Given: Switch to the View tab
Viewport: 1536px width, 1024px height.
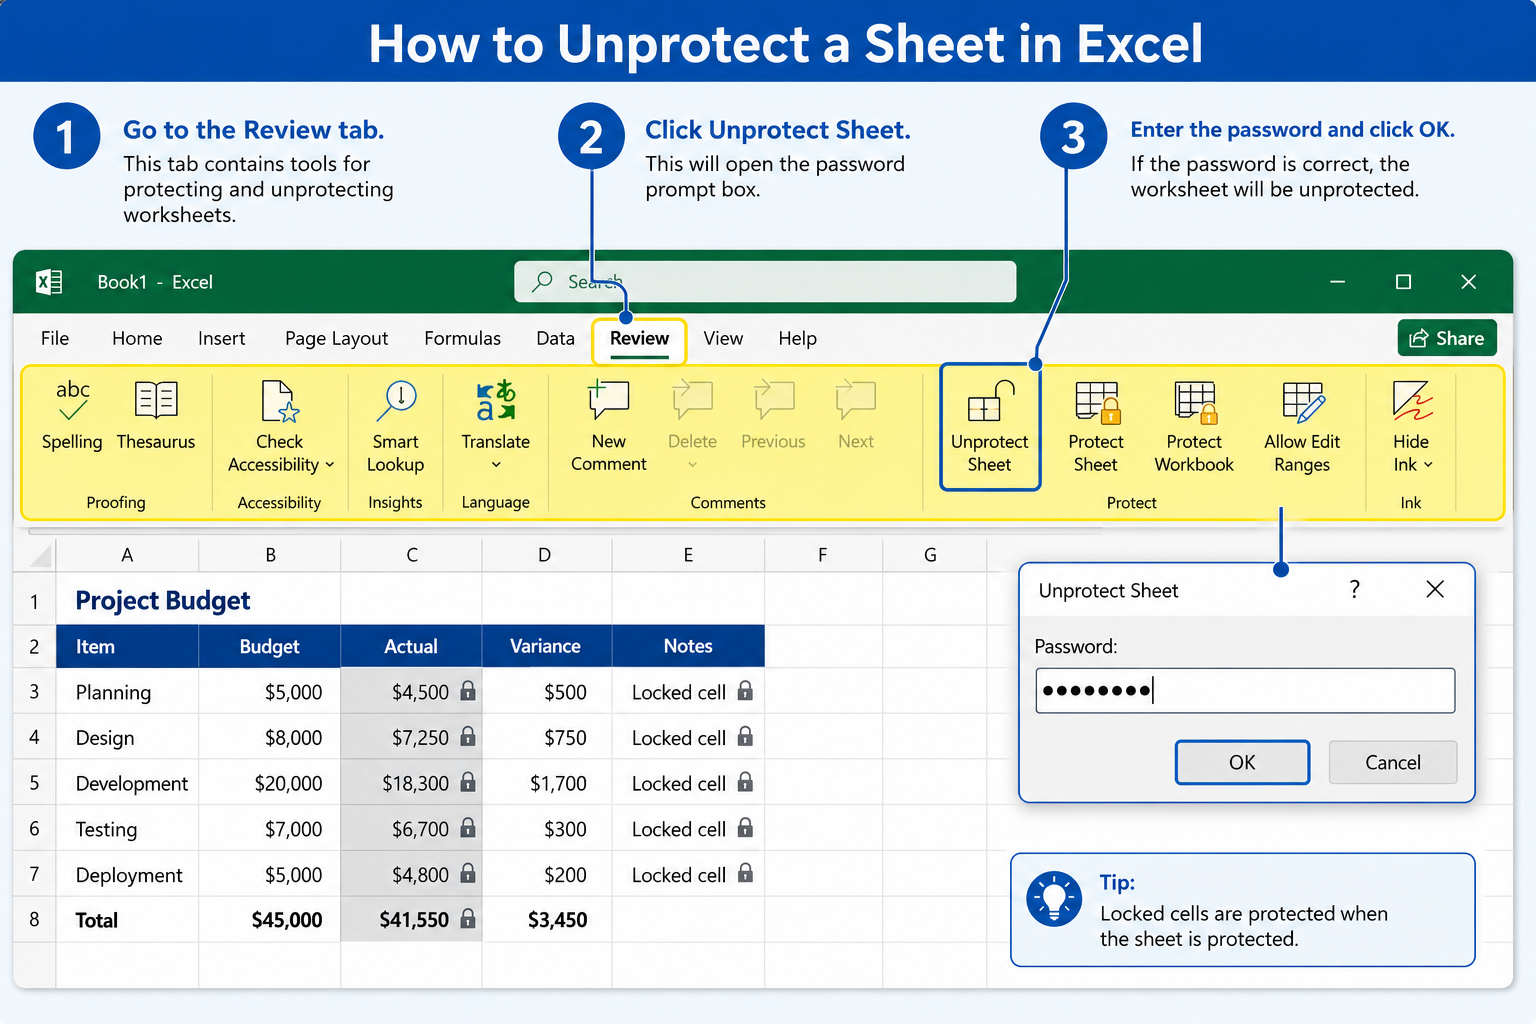Looking at the screenshot, I should pyautogui.click(x=723, y=339).
